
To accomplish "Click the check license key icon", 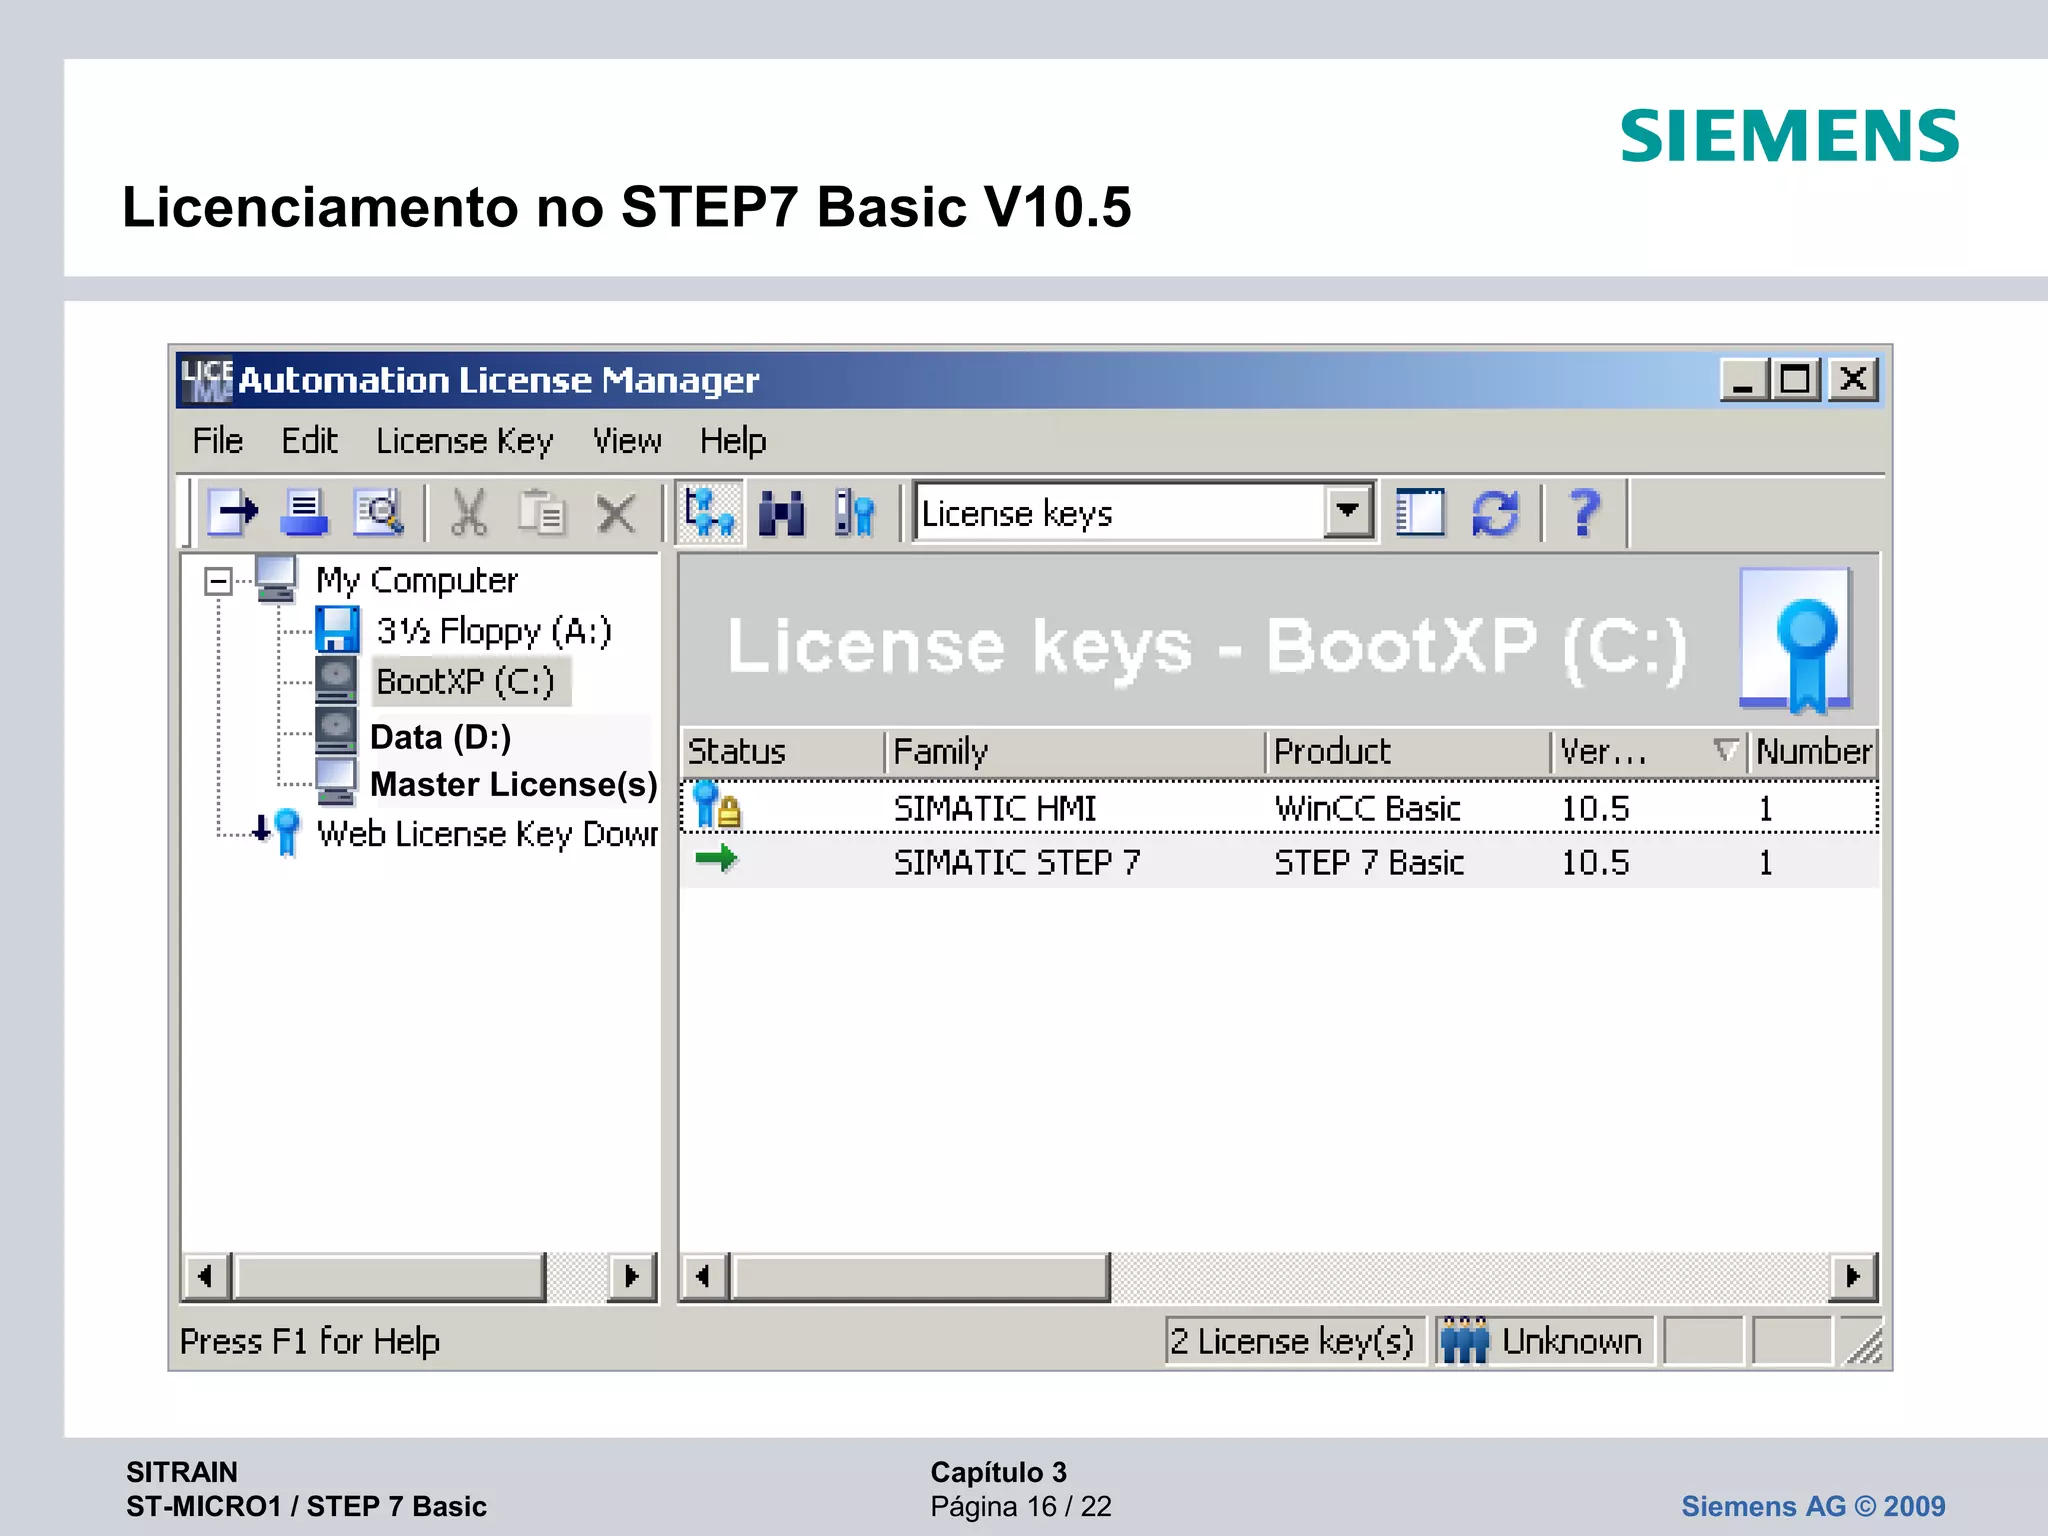I will coord(855,513).
